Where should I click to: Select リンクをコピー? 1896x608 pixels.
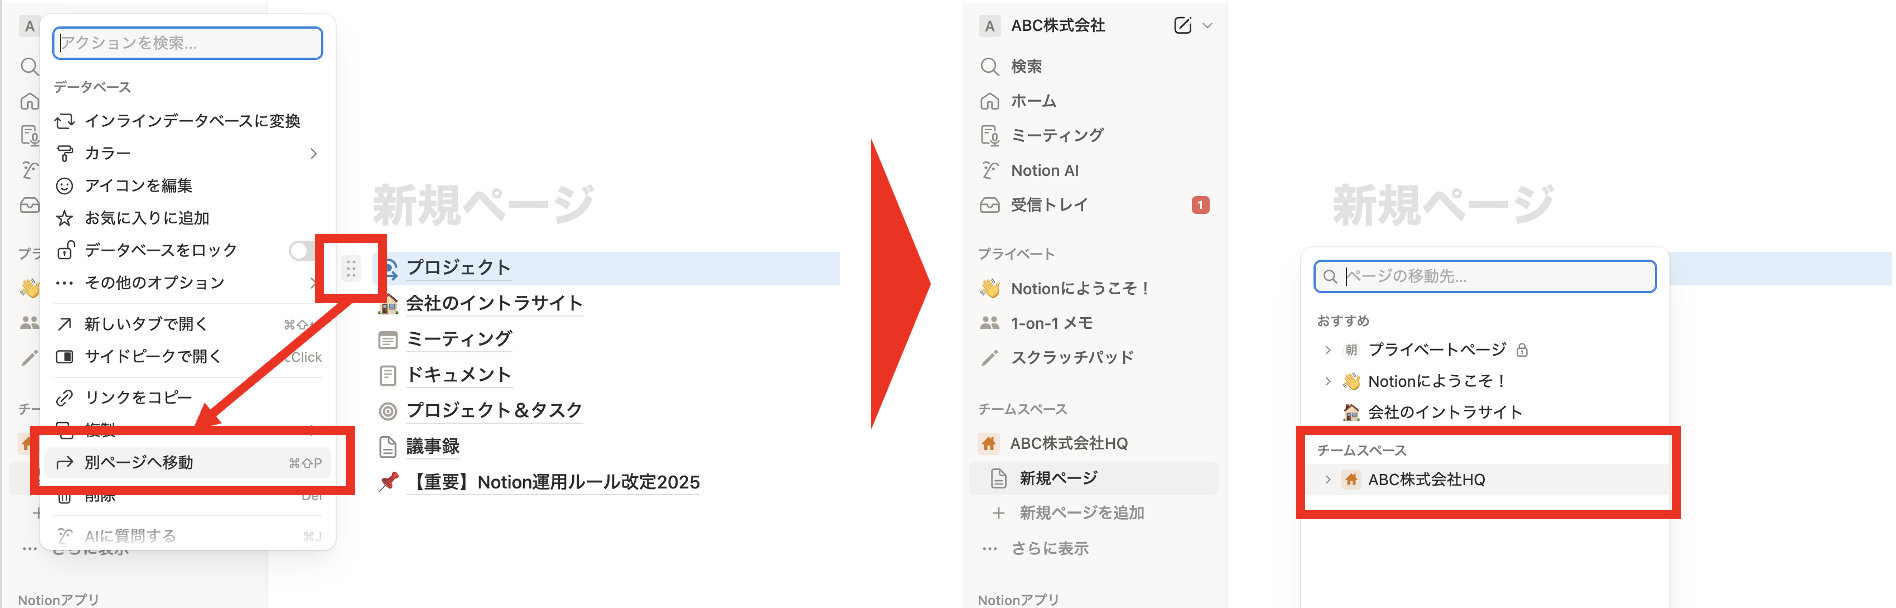[x=188, y=398]
